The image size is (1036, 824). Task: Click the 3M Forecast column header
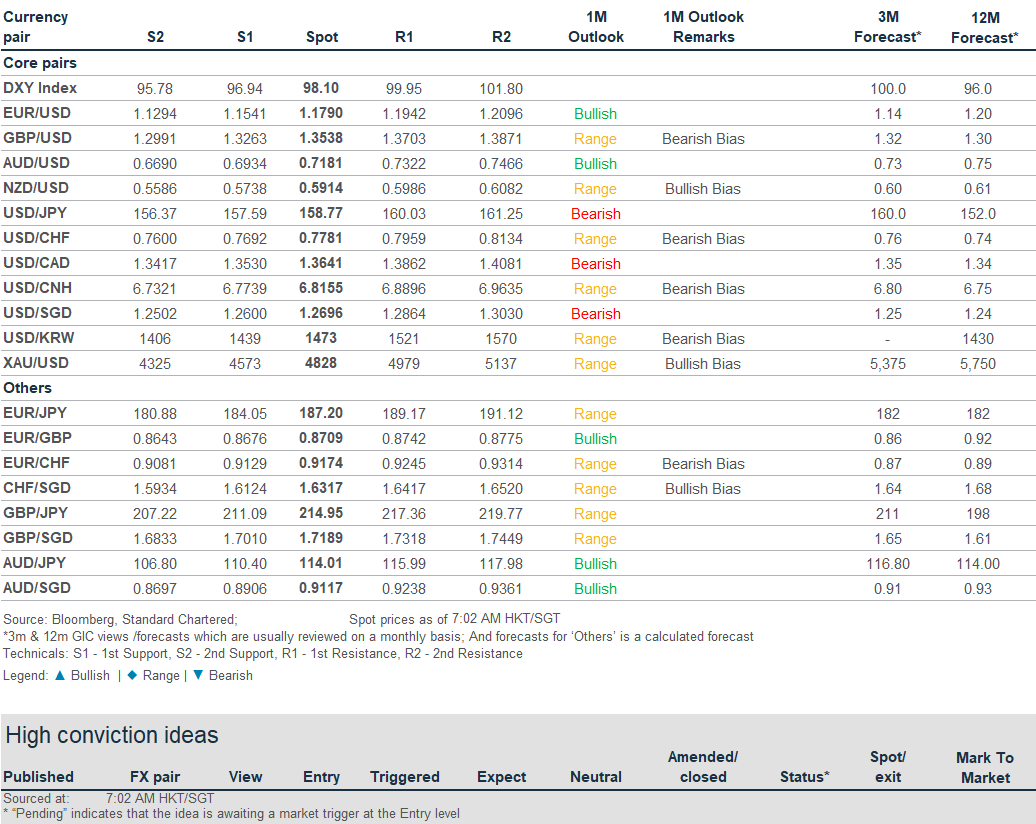886,27
